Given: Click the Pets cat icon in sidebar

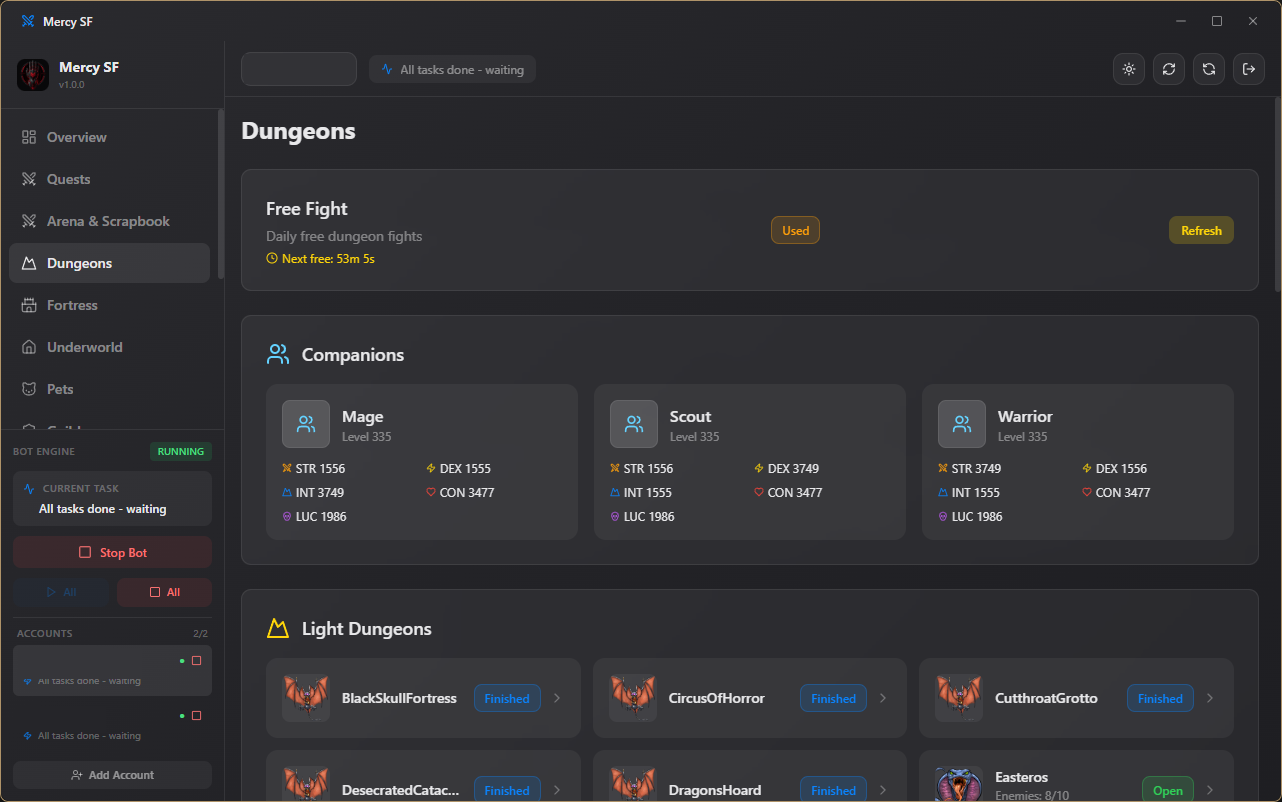Looking at the screenshot, I should (29, 389).
